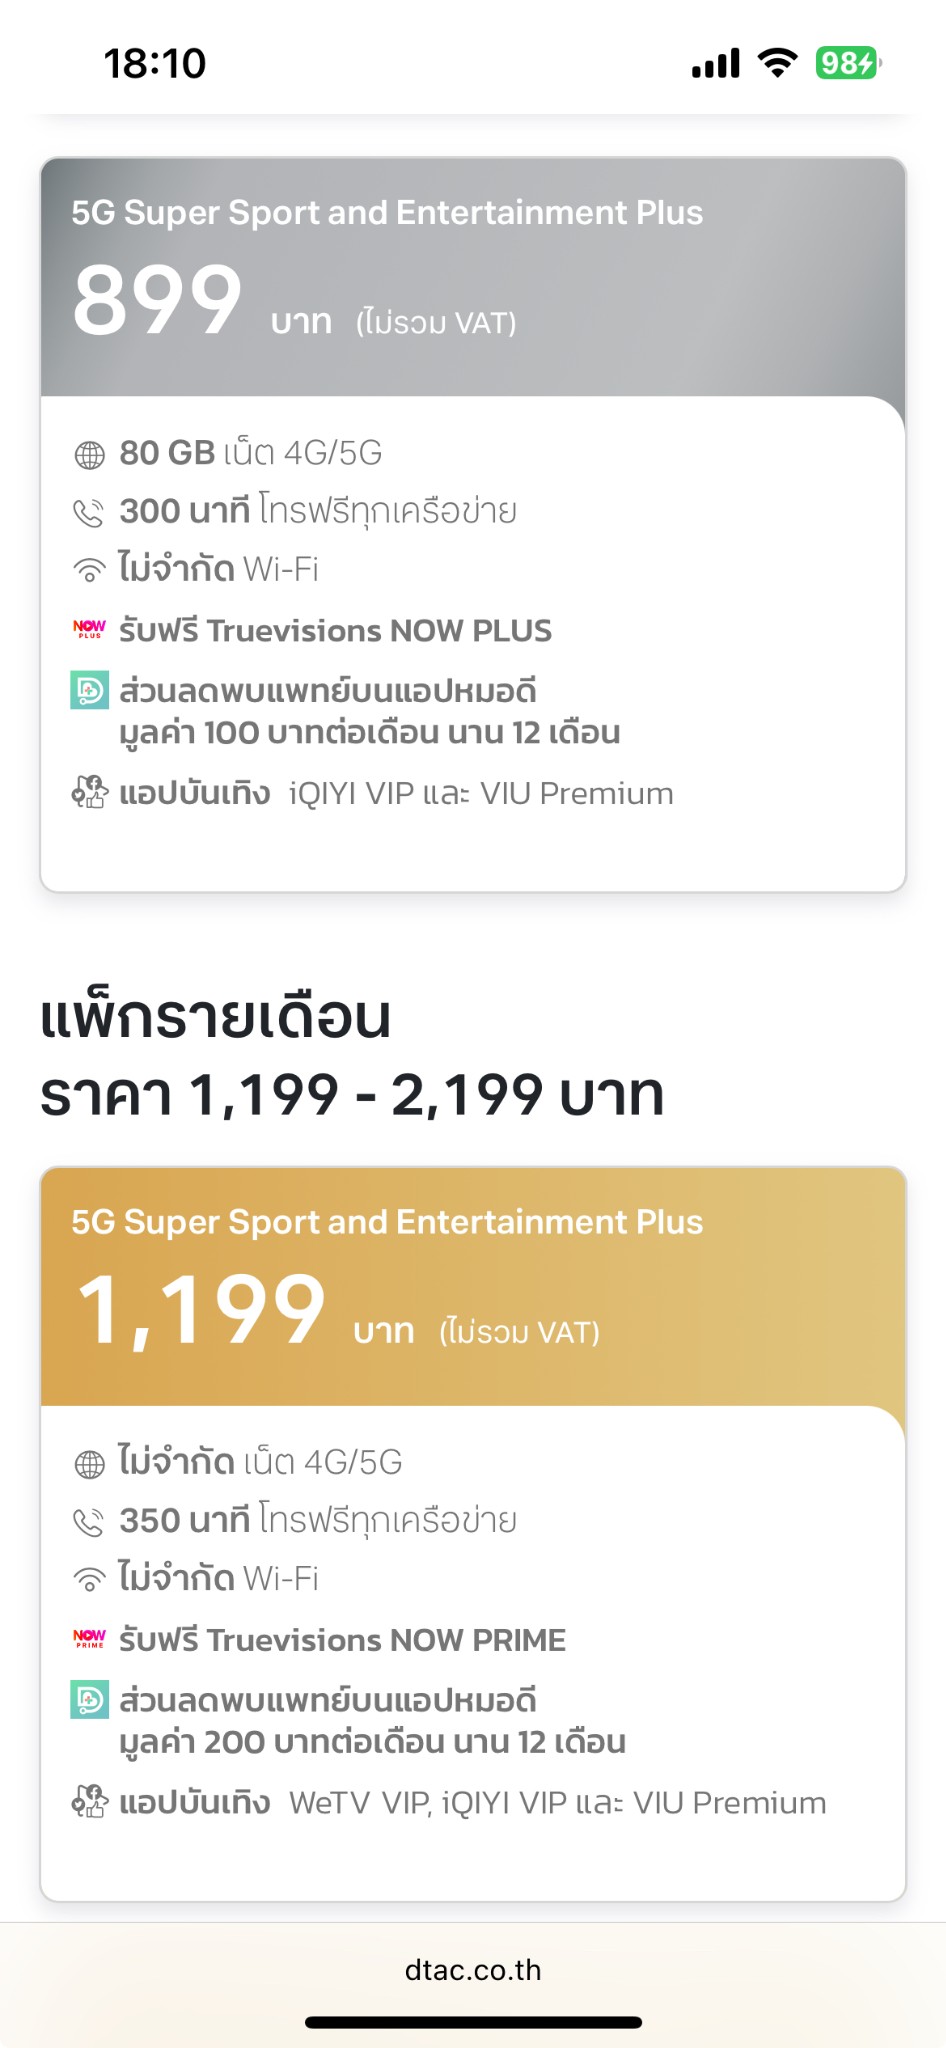Tap the dtac.co.th address bar
This screenshot has width=946, height=2048.
tap(473, 1970)
